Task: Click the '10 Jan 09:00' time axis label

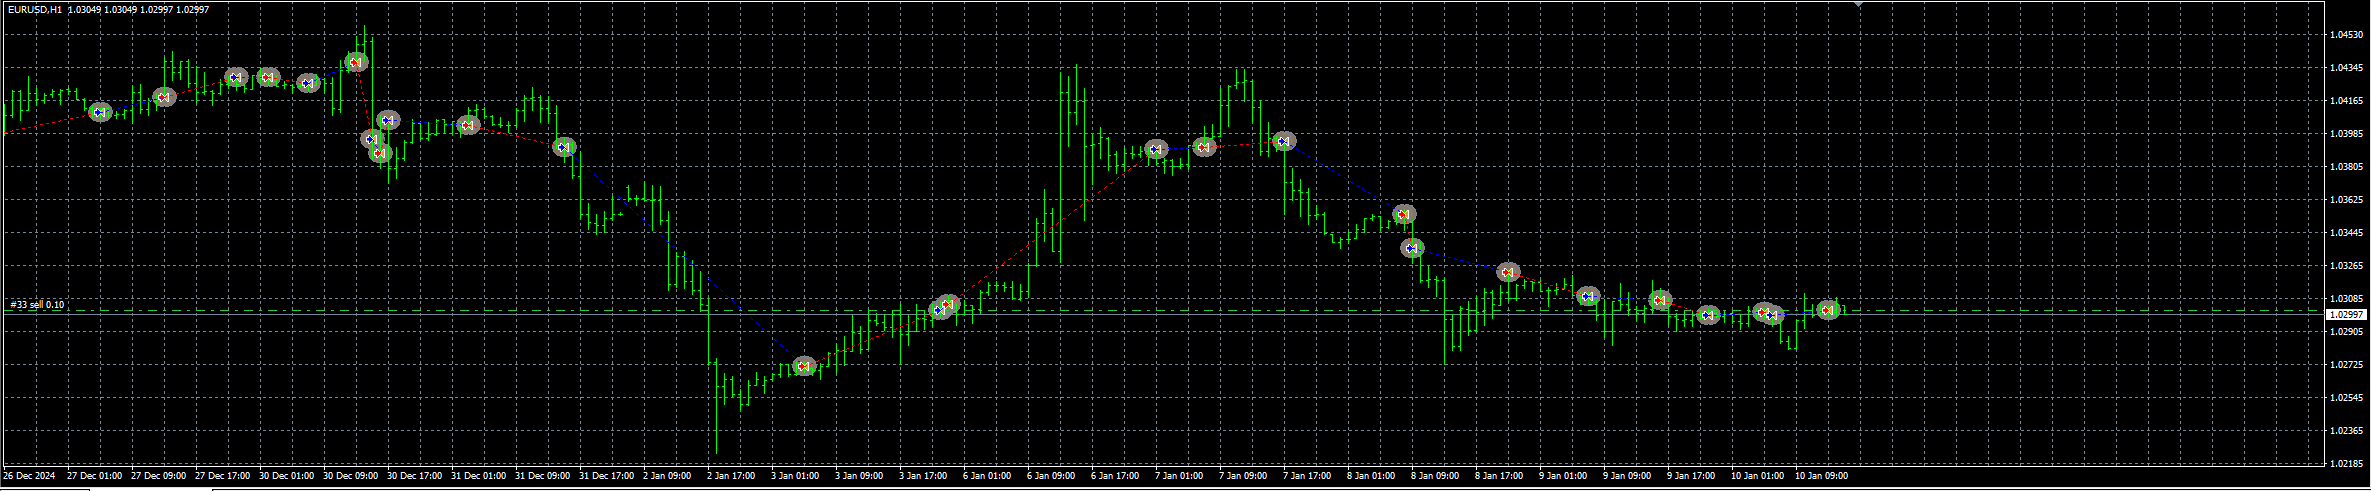Action: coord(1822,476)
